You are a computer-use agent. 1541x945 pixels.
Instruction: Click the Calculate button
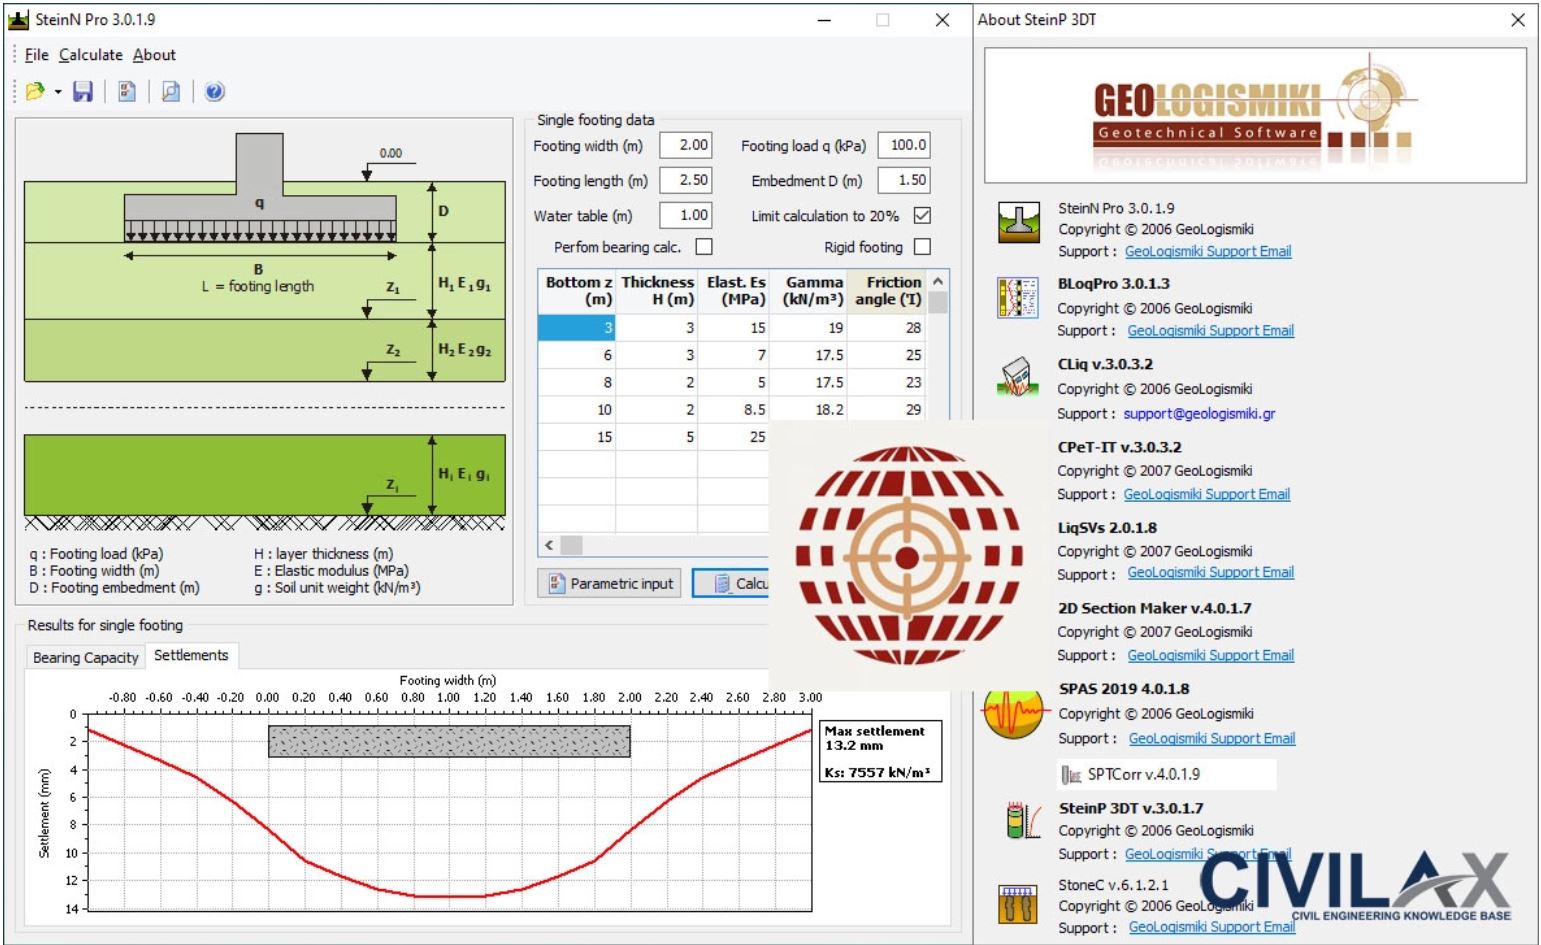click(731, 583)
